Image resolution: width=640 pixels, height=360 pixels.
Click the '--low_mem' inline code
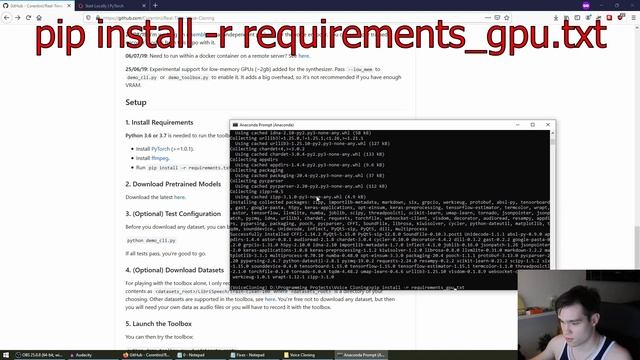360,70
